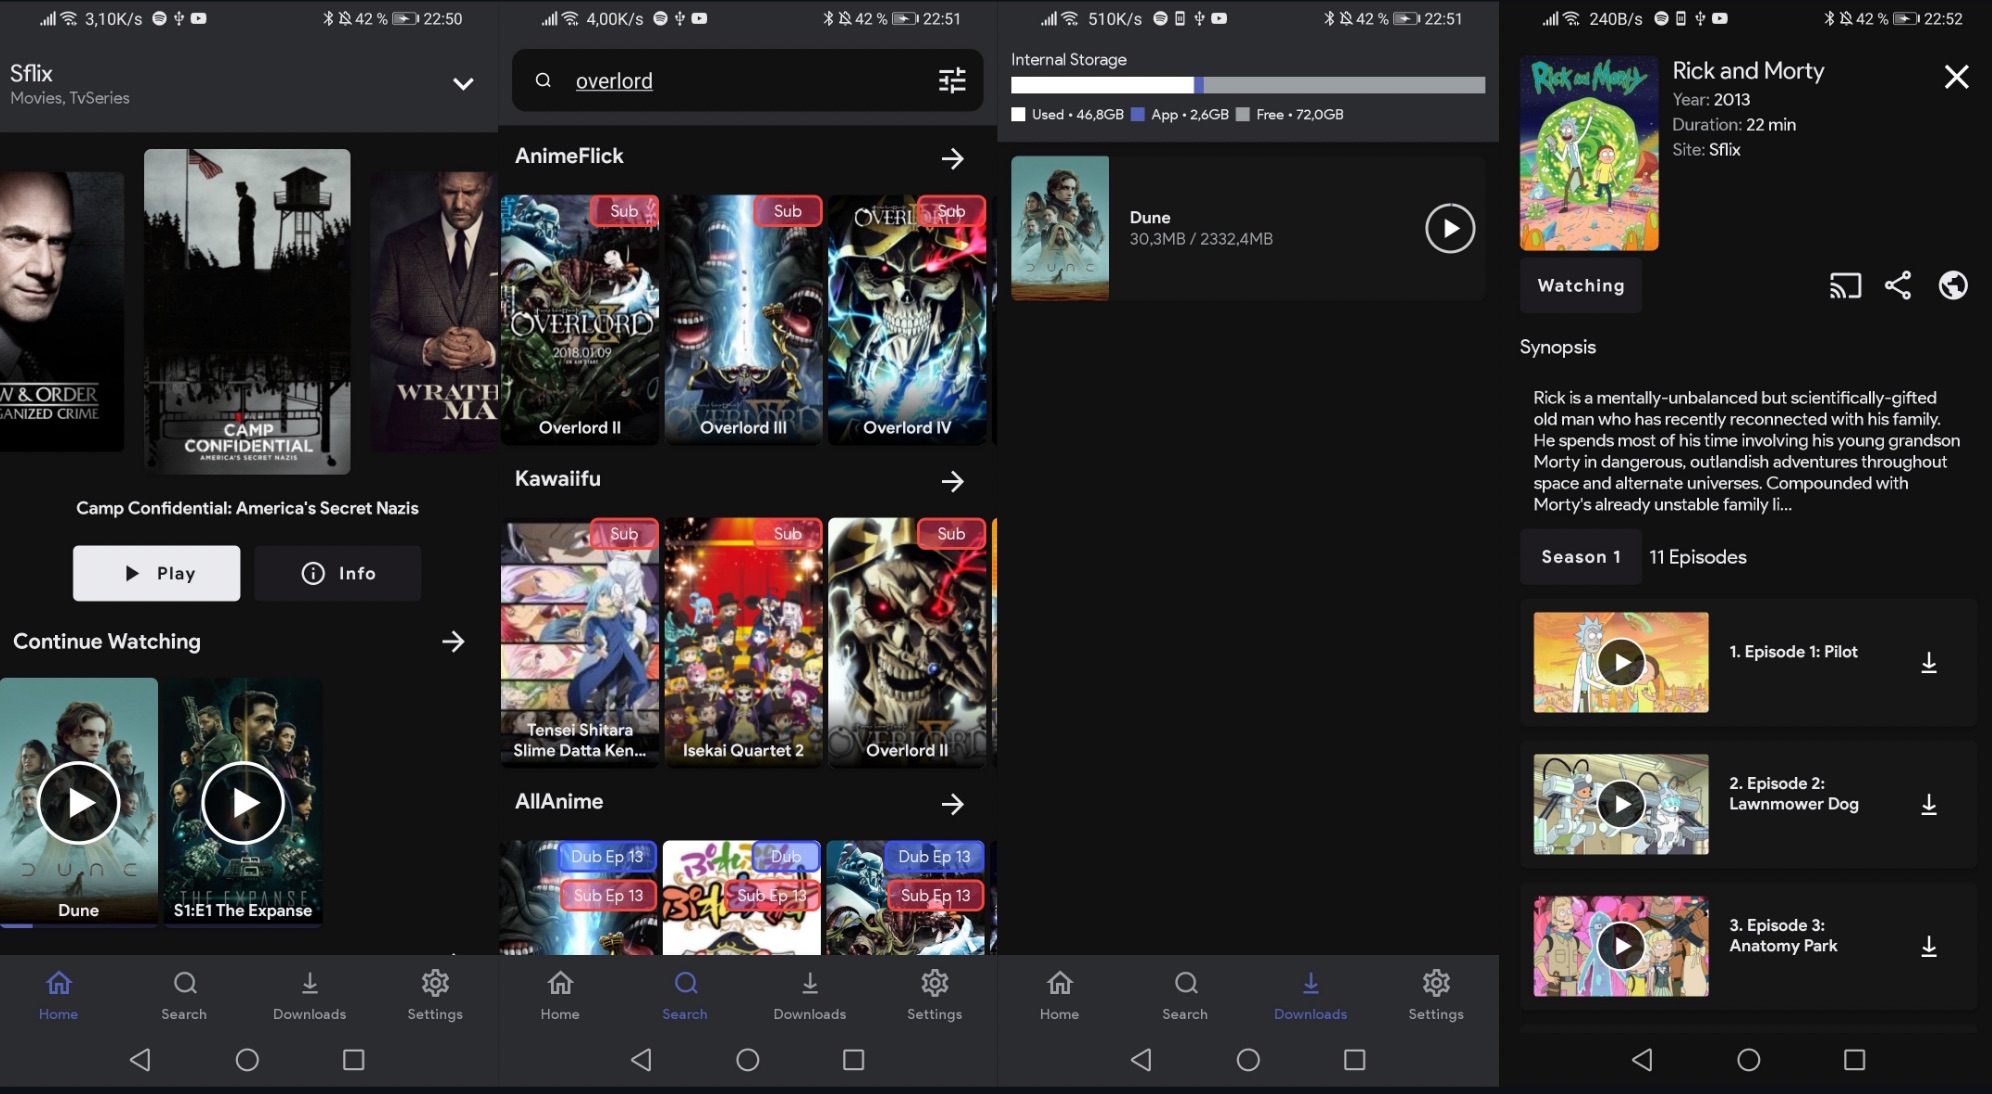
Task: Click the Overlord IV thumbnail in AnimeFlick
Action: 906,321
